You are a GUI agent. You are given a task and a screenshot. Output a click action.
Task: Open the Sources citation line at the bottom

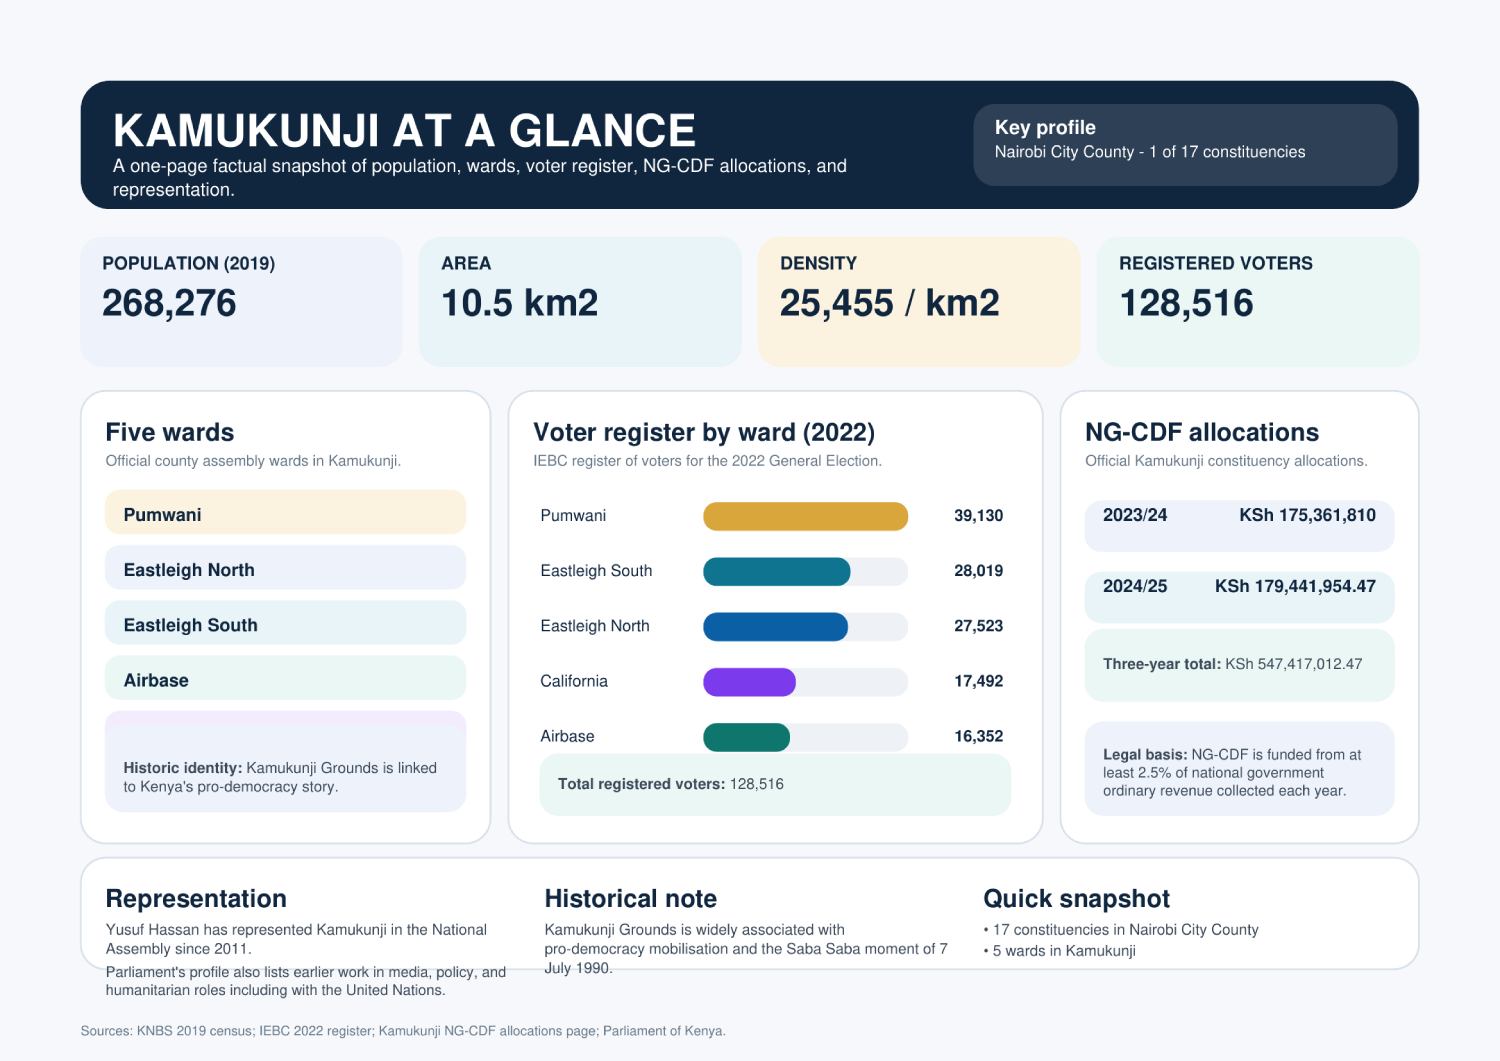point(403,1029)
